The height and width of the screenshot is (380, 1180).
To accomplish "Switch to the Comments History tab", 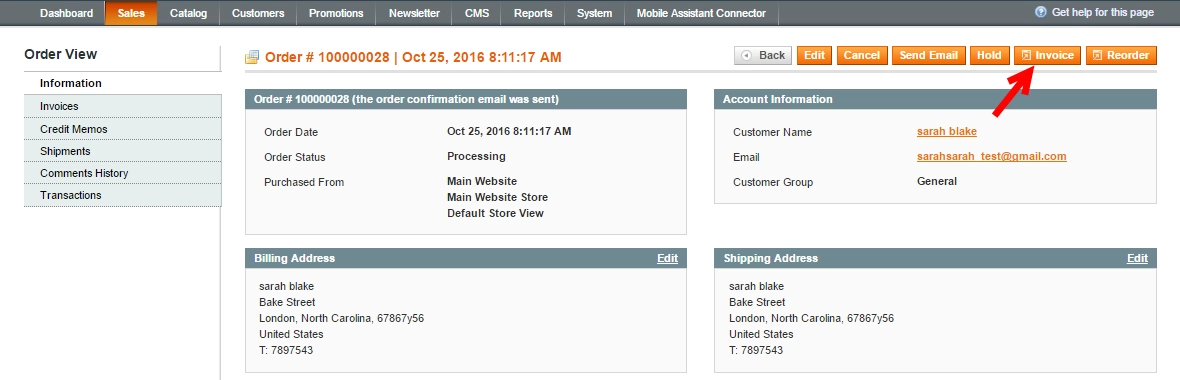I will pos(123,173).
